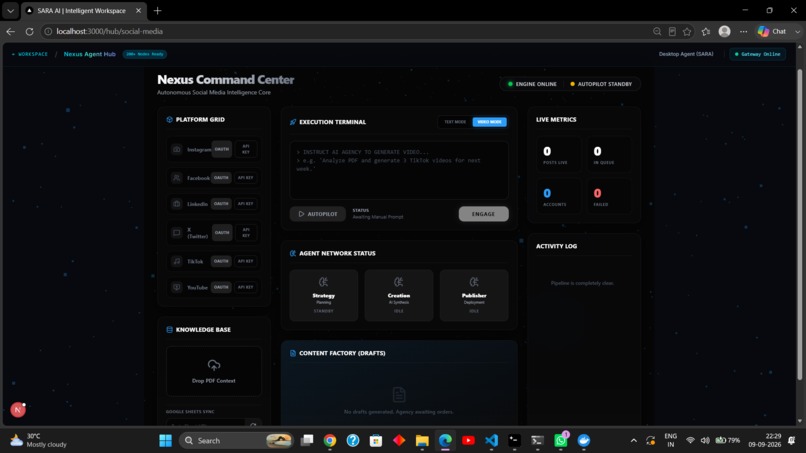Show hidden system tray icons
806x453 pixels.
pos(633,441)
